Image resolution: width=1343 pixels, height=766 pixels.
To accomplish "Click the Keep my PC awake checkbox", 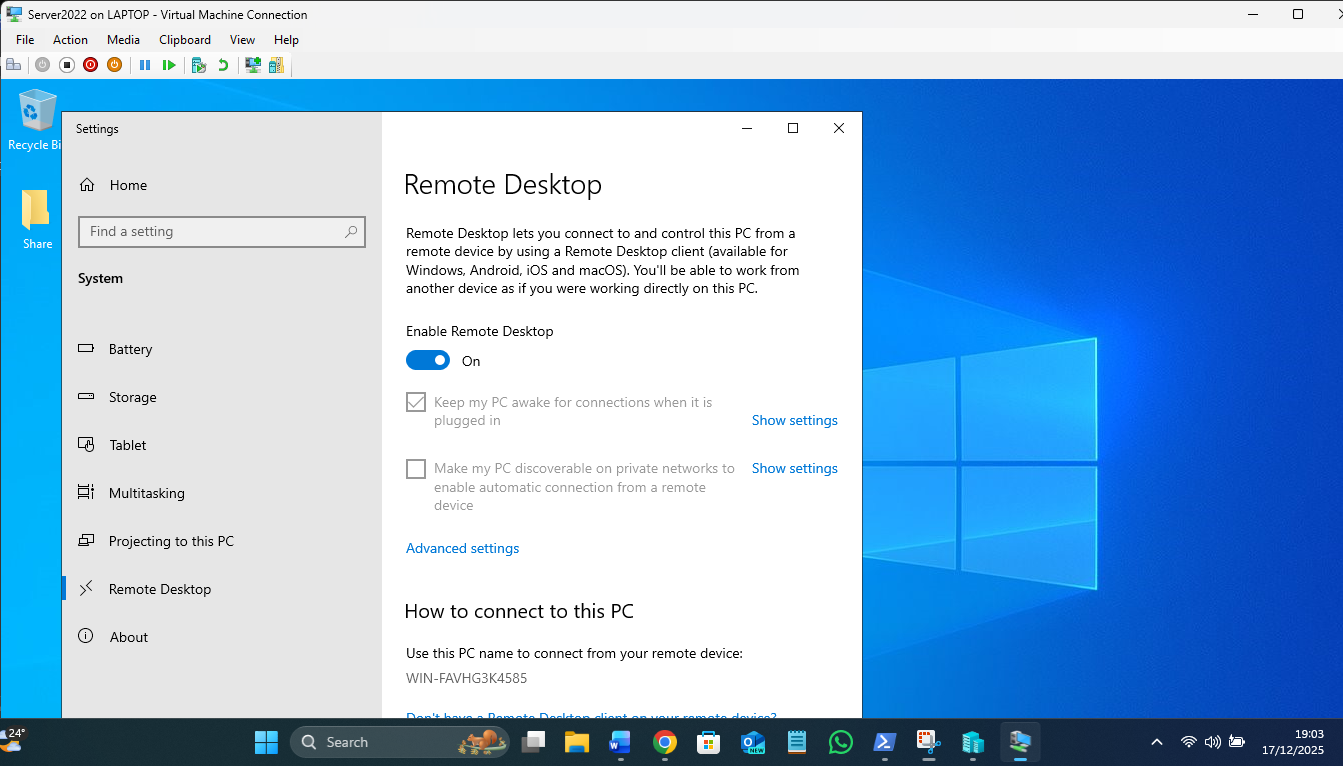I will click(416, 403).
